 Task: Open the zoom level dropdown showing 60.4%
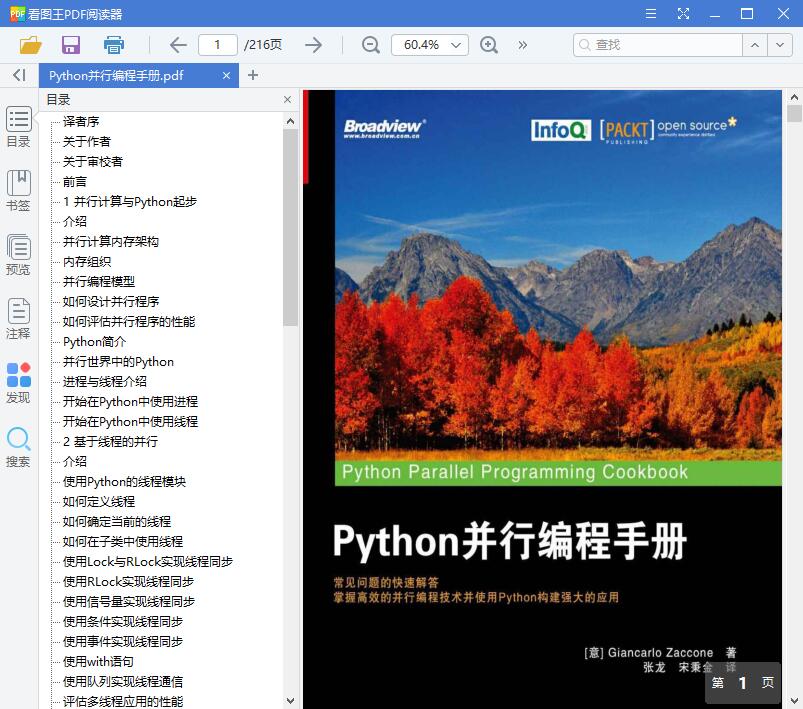click(x=429, y=45)
